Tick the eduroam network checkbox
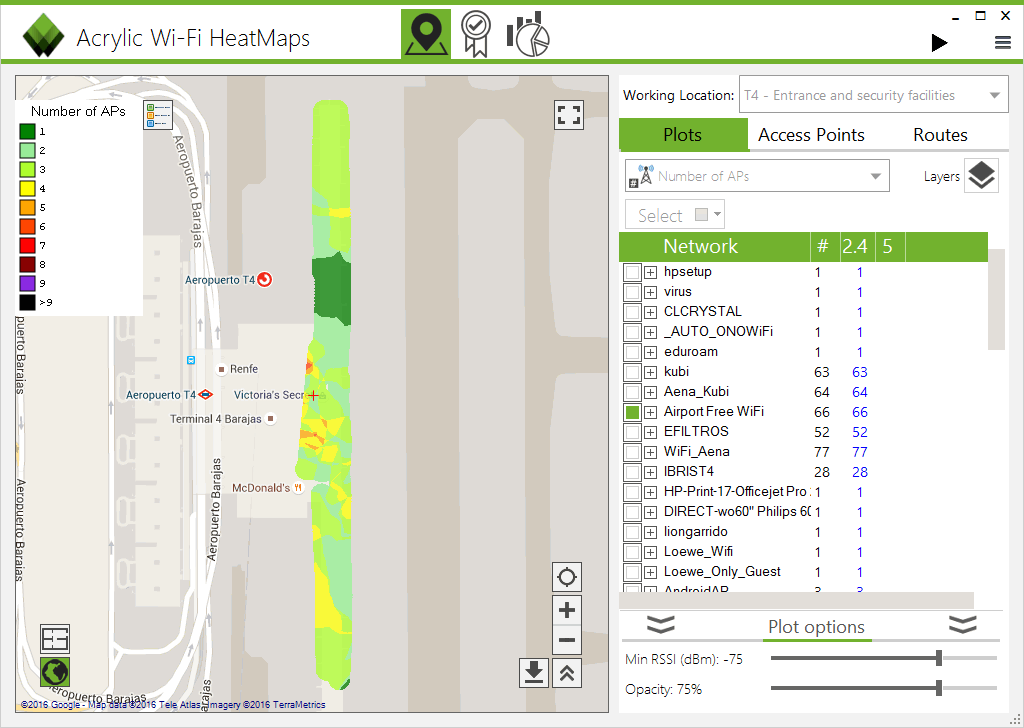1024x728 pixels. (632, 352)
